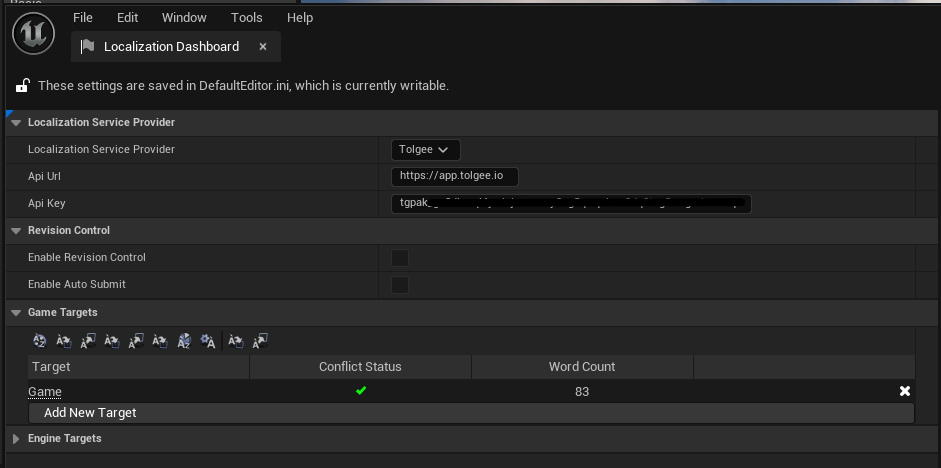Click the Count Words toolbar icon
This screenshot has width=941, height=468.
click(x=184, y=341)
